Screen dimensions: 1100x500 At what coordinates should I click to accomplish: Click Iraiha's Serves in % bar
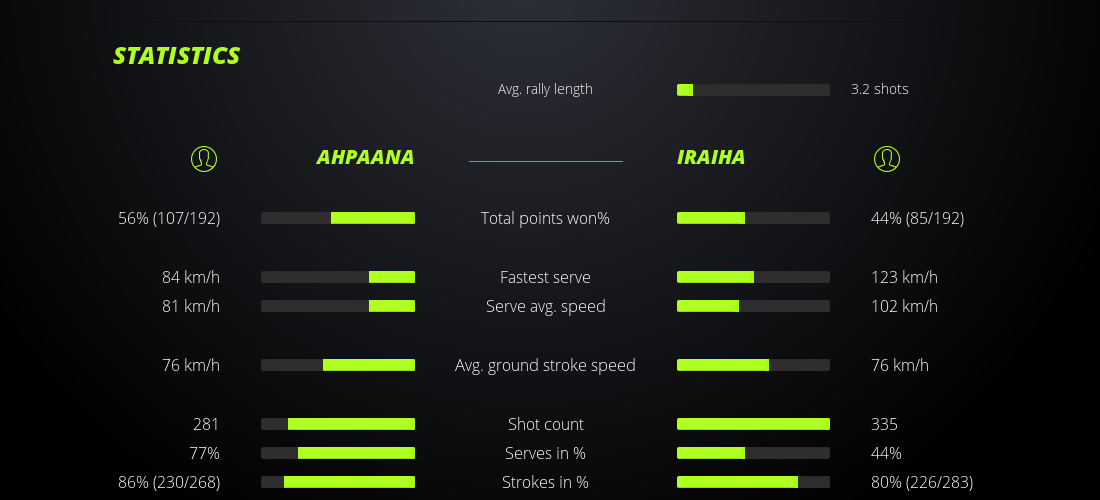pyautogui.click(x=753, y=453)
